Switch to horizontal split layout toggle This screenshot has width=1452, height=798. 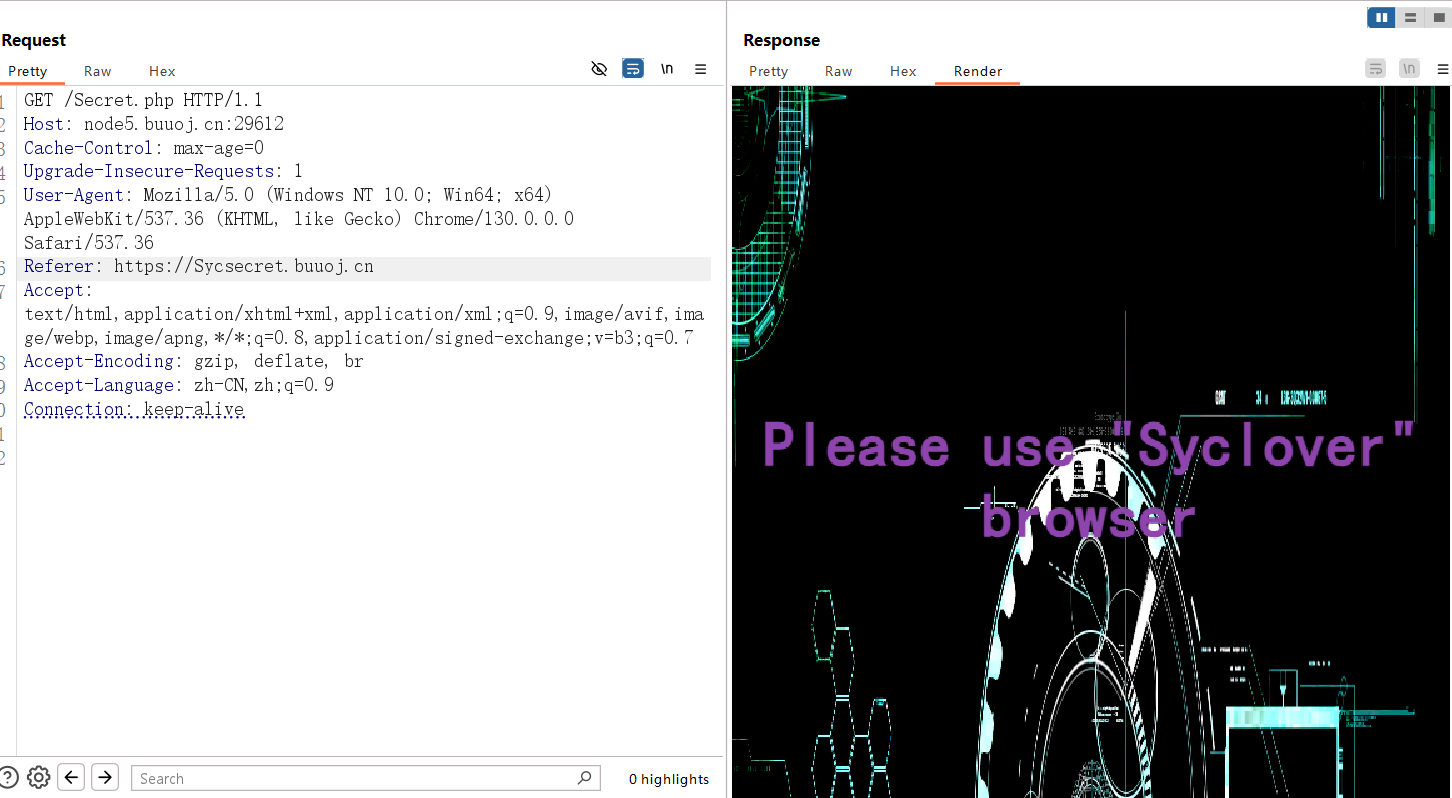coord(1409,17)
